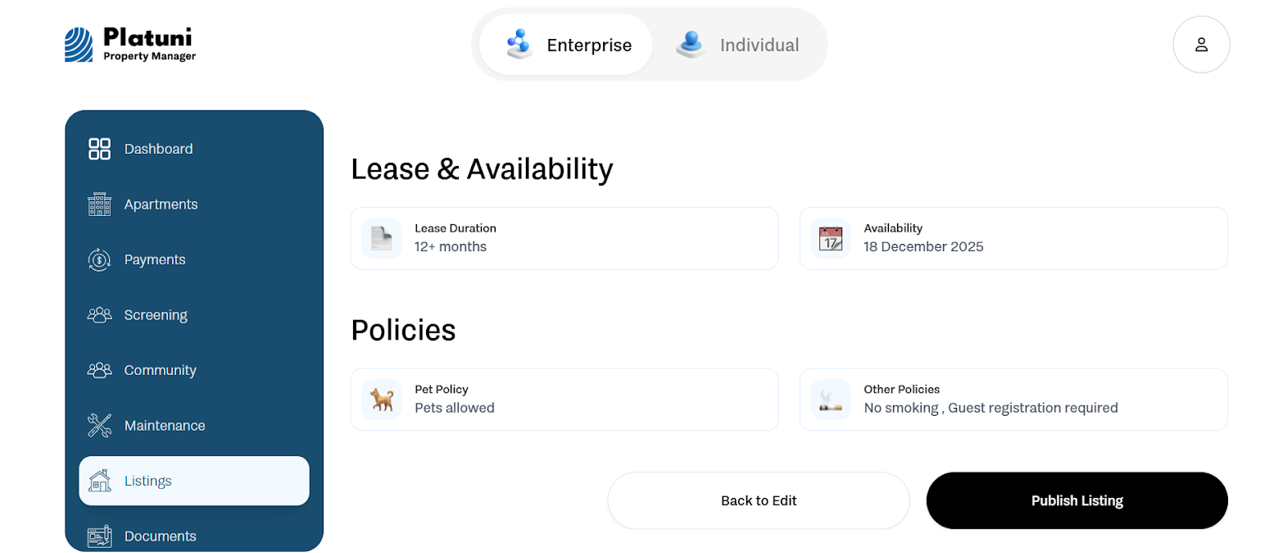Open the Payments menu item
1280x553 pixels.
point(194,260)
